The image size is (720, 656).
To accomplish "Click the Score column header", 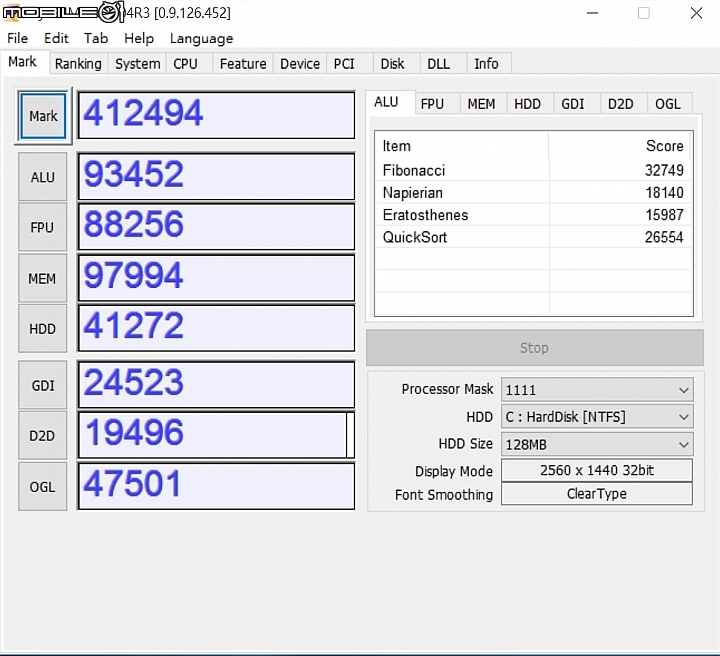I will pos(619,146).
